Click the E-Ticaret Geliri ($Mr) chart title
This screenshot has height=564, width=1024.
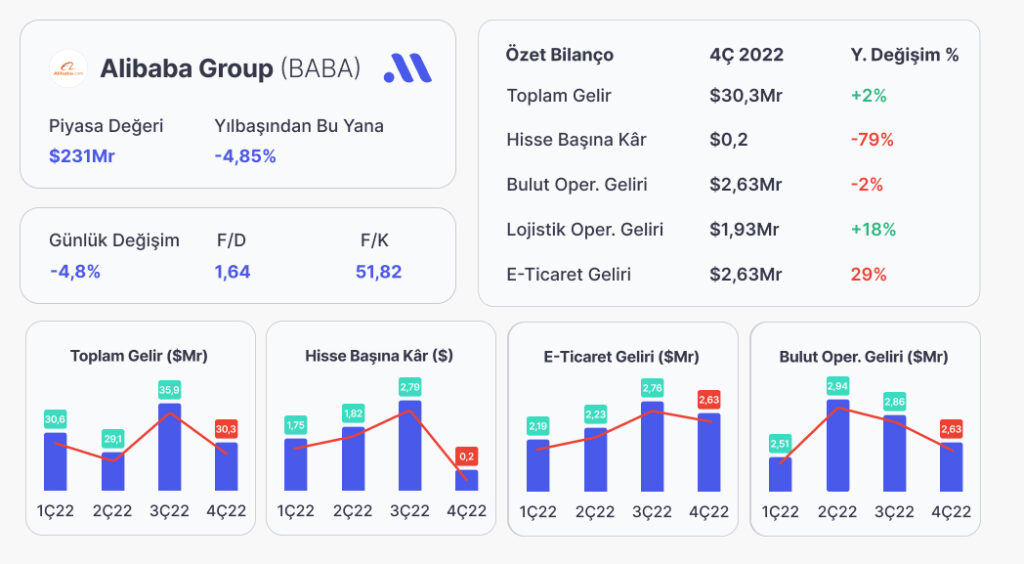tap(622, 356)
